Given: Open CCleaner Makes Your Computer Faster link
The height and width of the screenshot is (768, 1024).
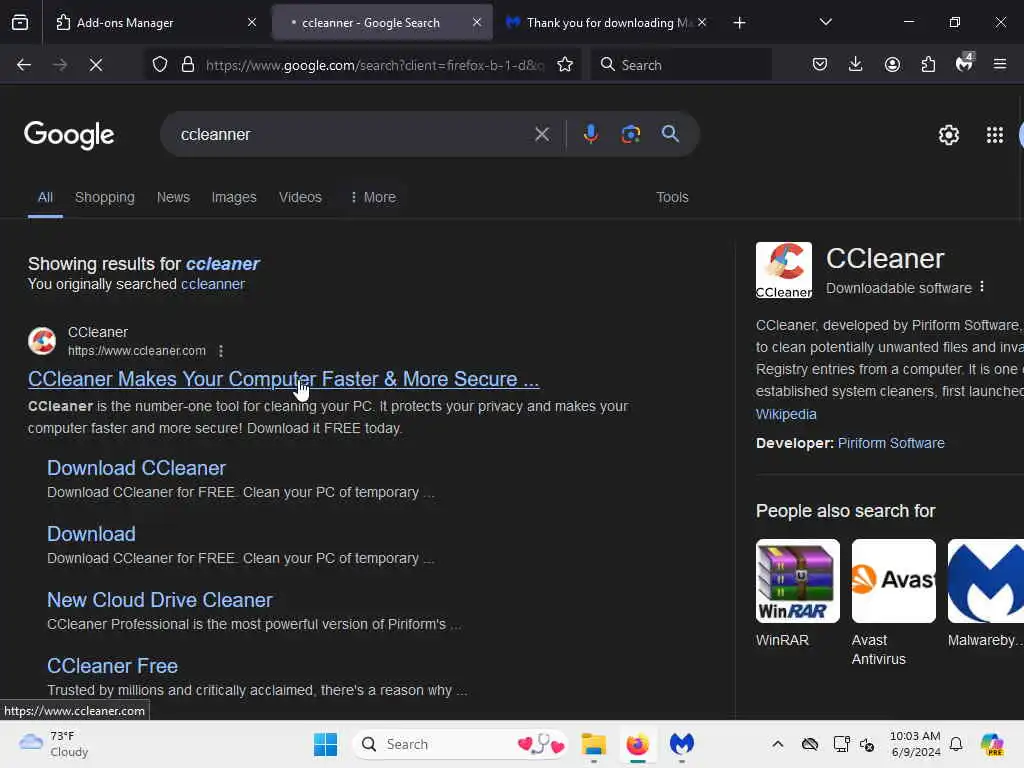Looking at the screenshot, I should [283, 379].
